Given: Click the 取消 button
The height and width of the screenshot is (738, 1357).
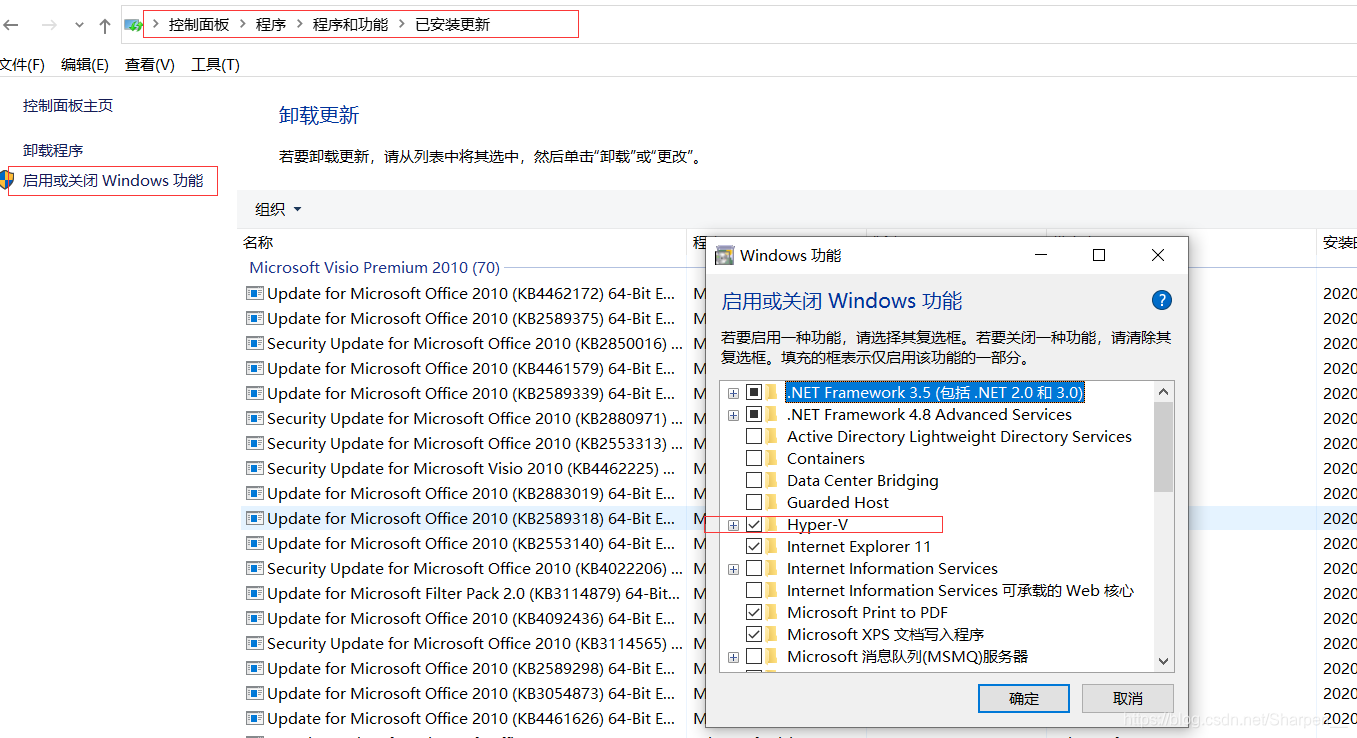Looking at the screenshot, I should [1128, 698].
